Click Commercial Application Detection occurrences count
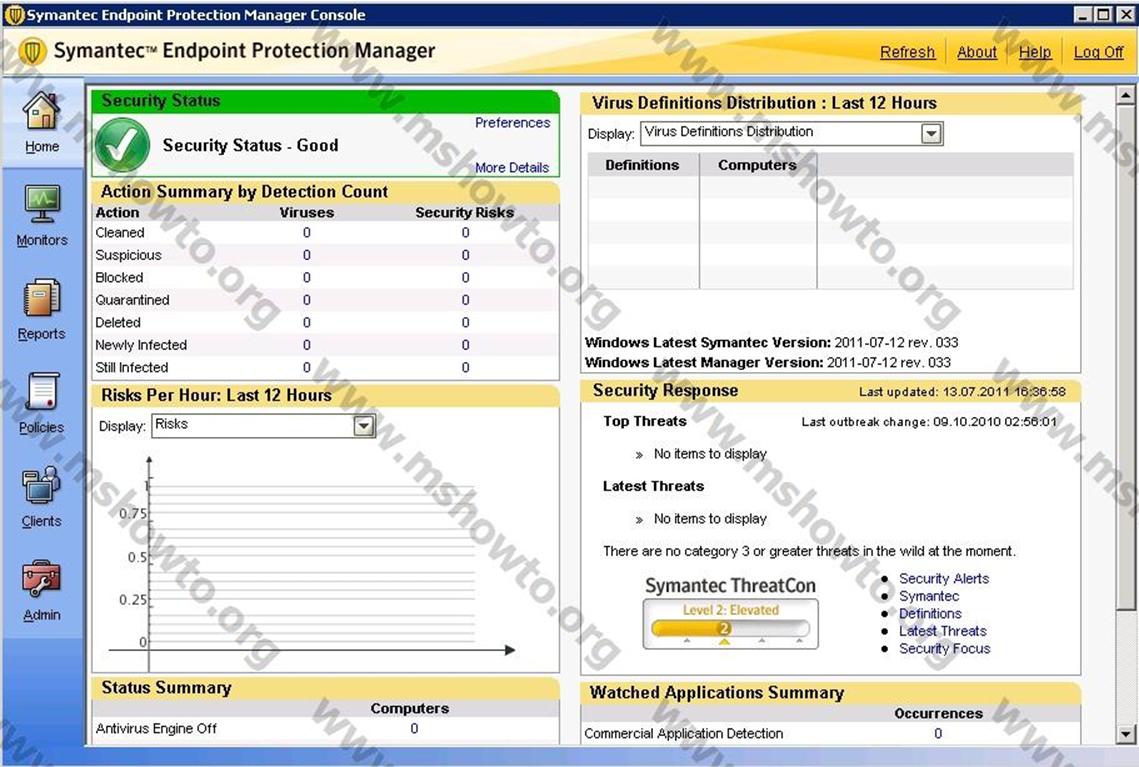The image size is (1139, 767). click(x=938, y=734)
